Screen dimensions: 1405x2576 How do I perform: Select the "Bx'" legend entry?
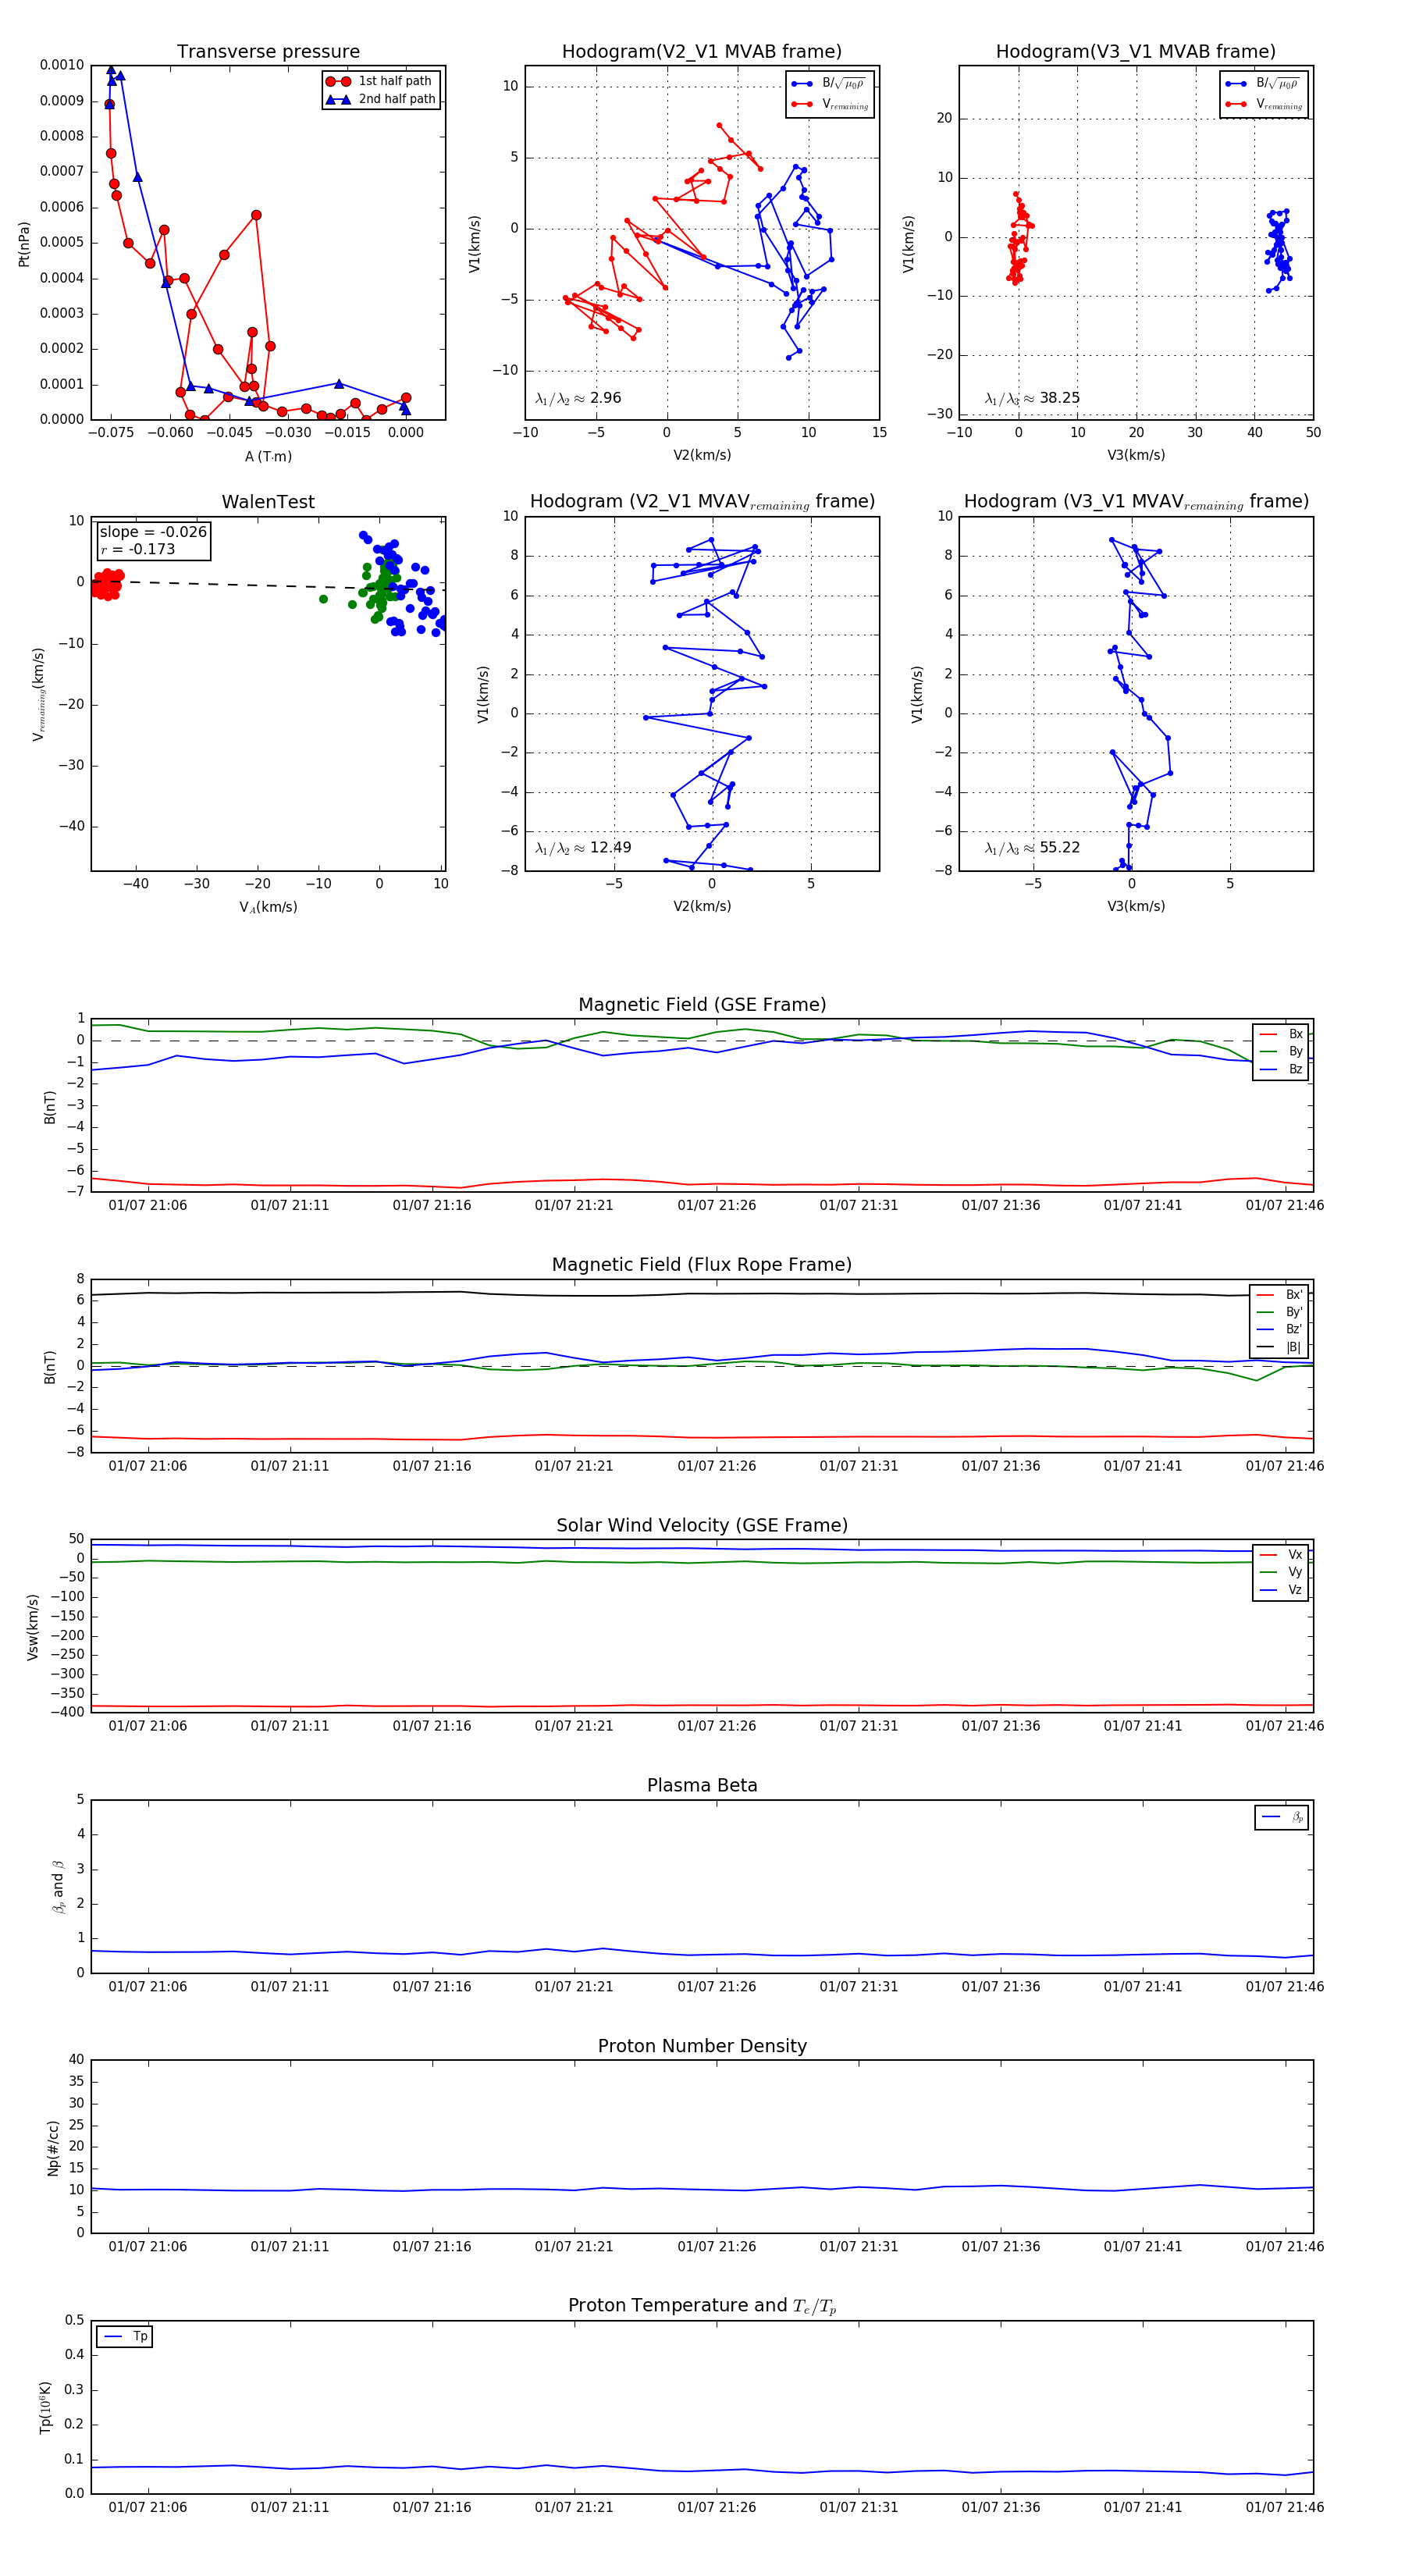1280,1294
